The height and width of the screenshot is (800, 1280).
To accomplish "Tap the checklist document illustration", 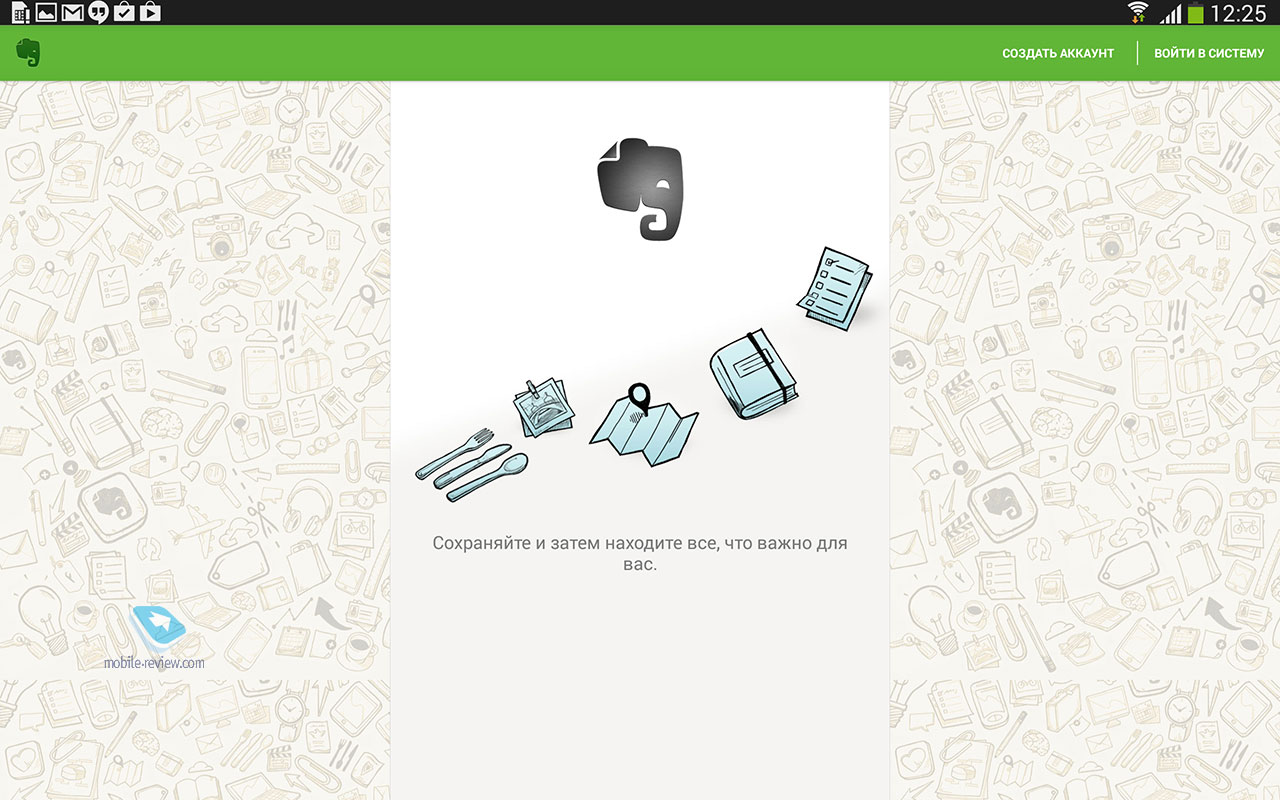I will coord(835,288).
